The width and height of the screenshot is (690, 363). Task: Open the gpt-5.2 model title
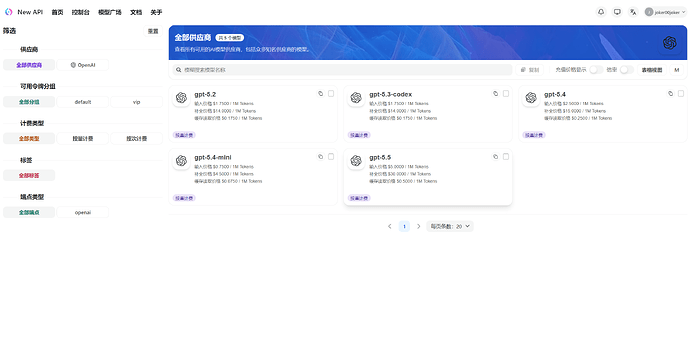point(205,94)
